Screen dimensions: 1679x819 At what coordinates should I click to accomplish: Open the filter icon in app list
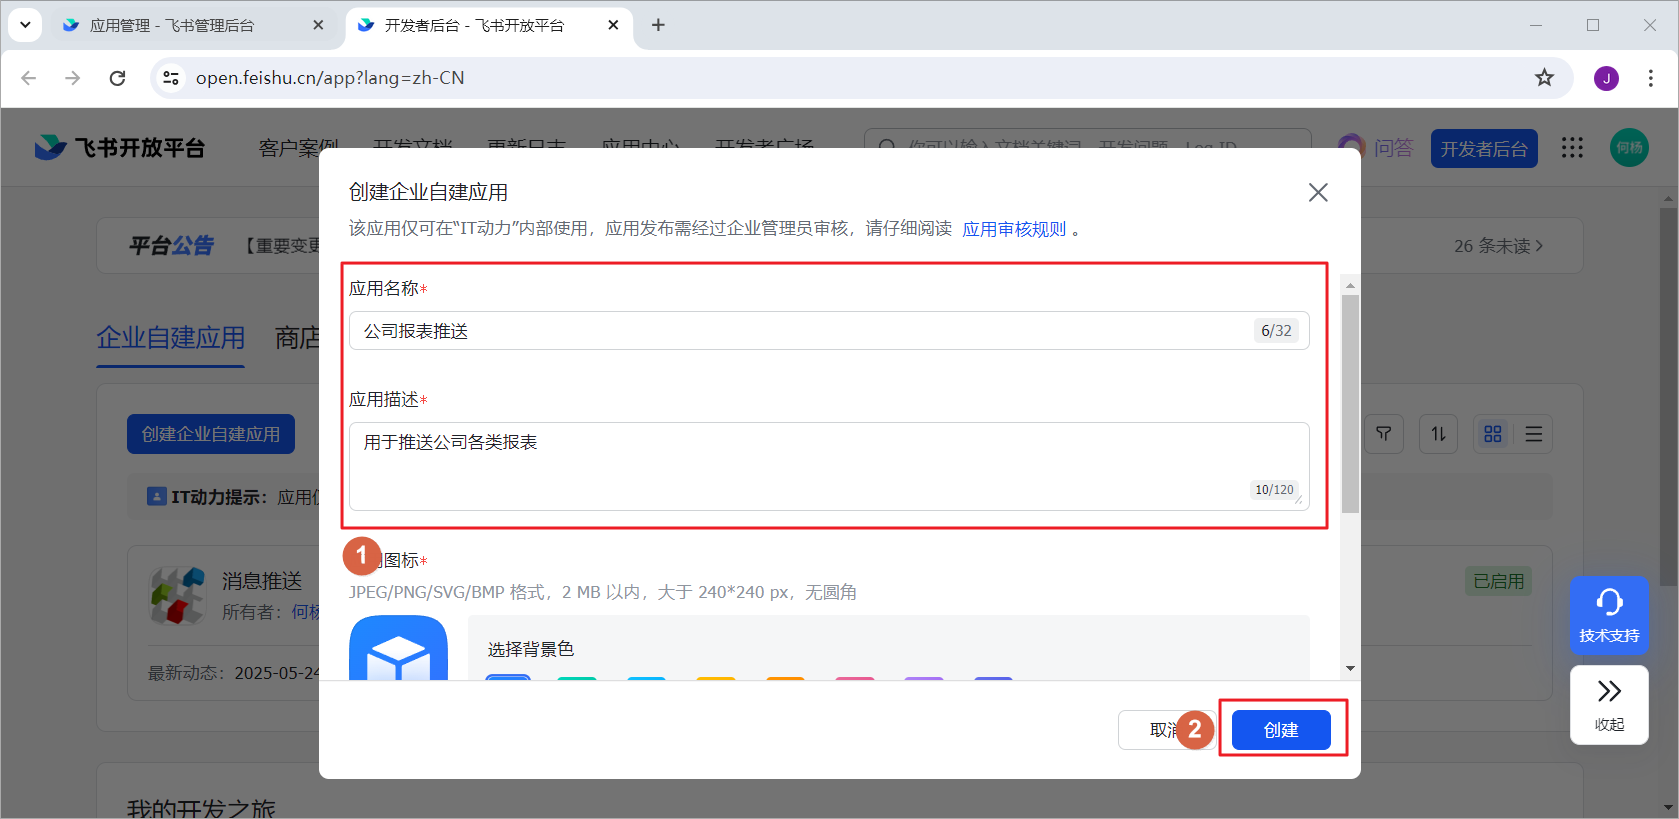(1384, 434)
